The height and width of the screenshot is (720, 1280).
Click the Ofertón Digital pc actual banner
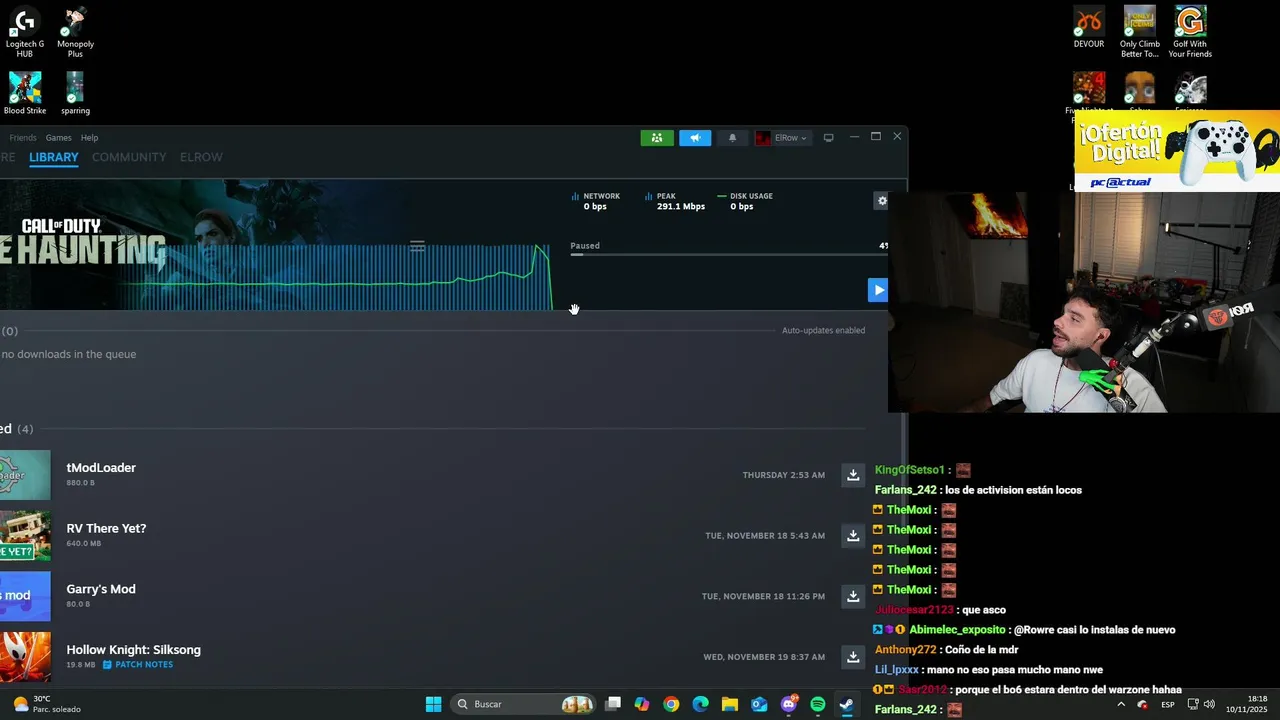tap(1177, 150)
